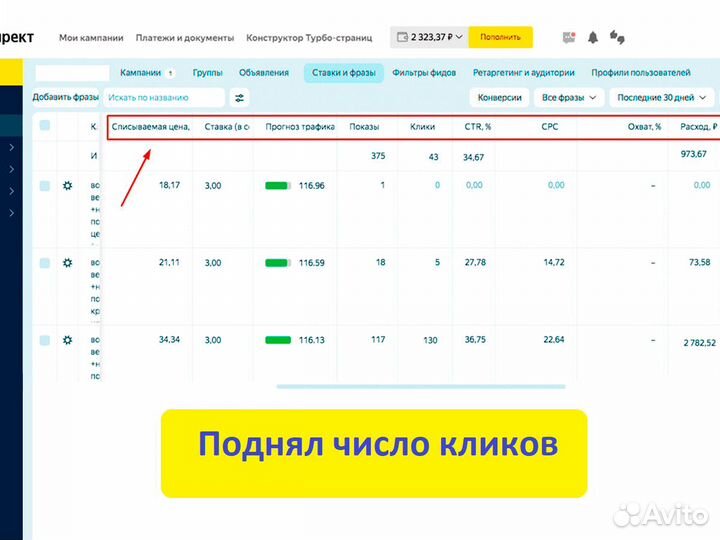
Task: Open 'Ретаргетинг и аудитории' tab
Action: 523,73
